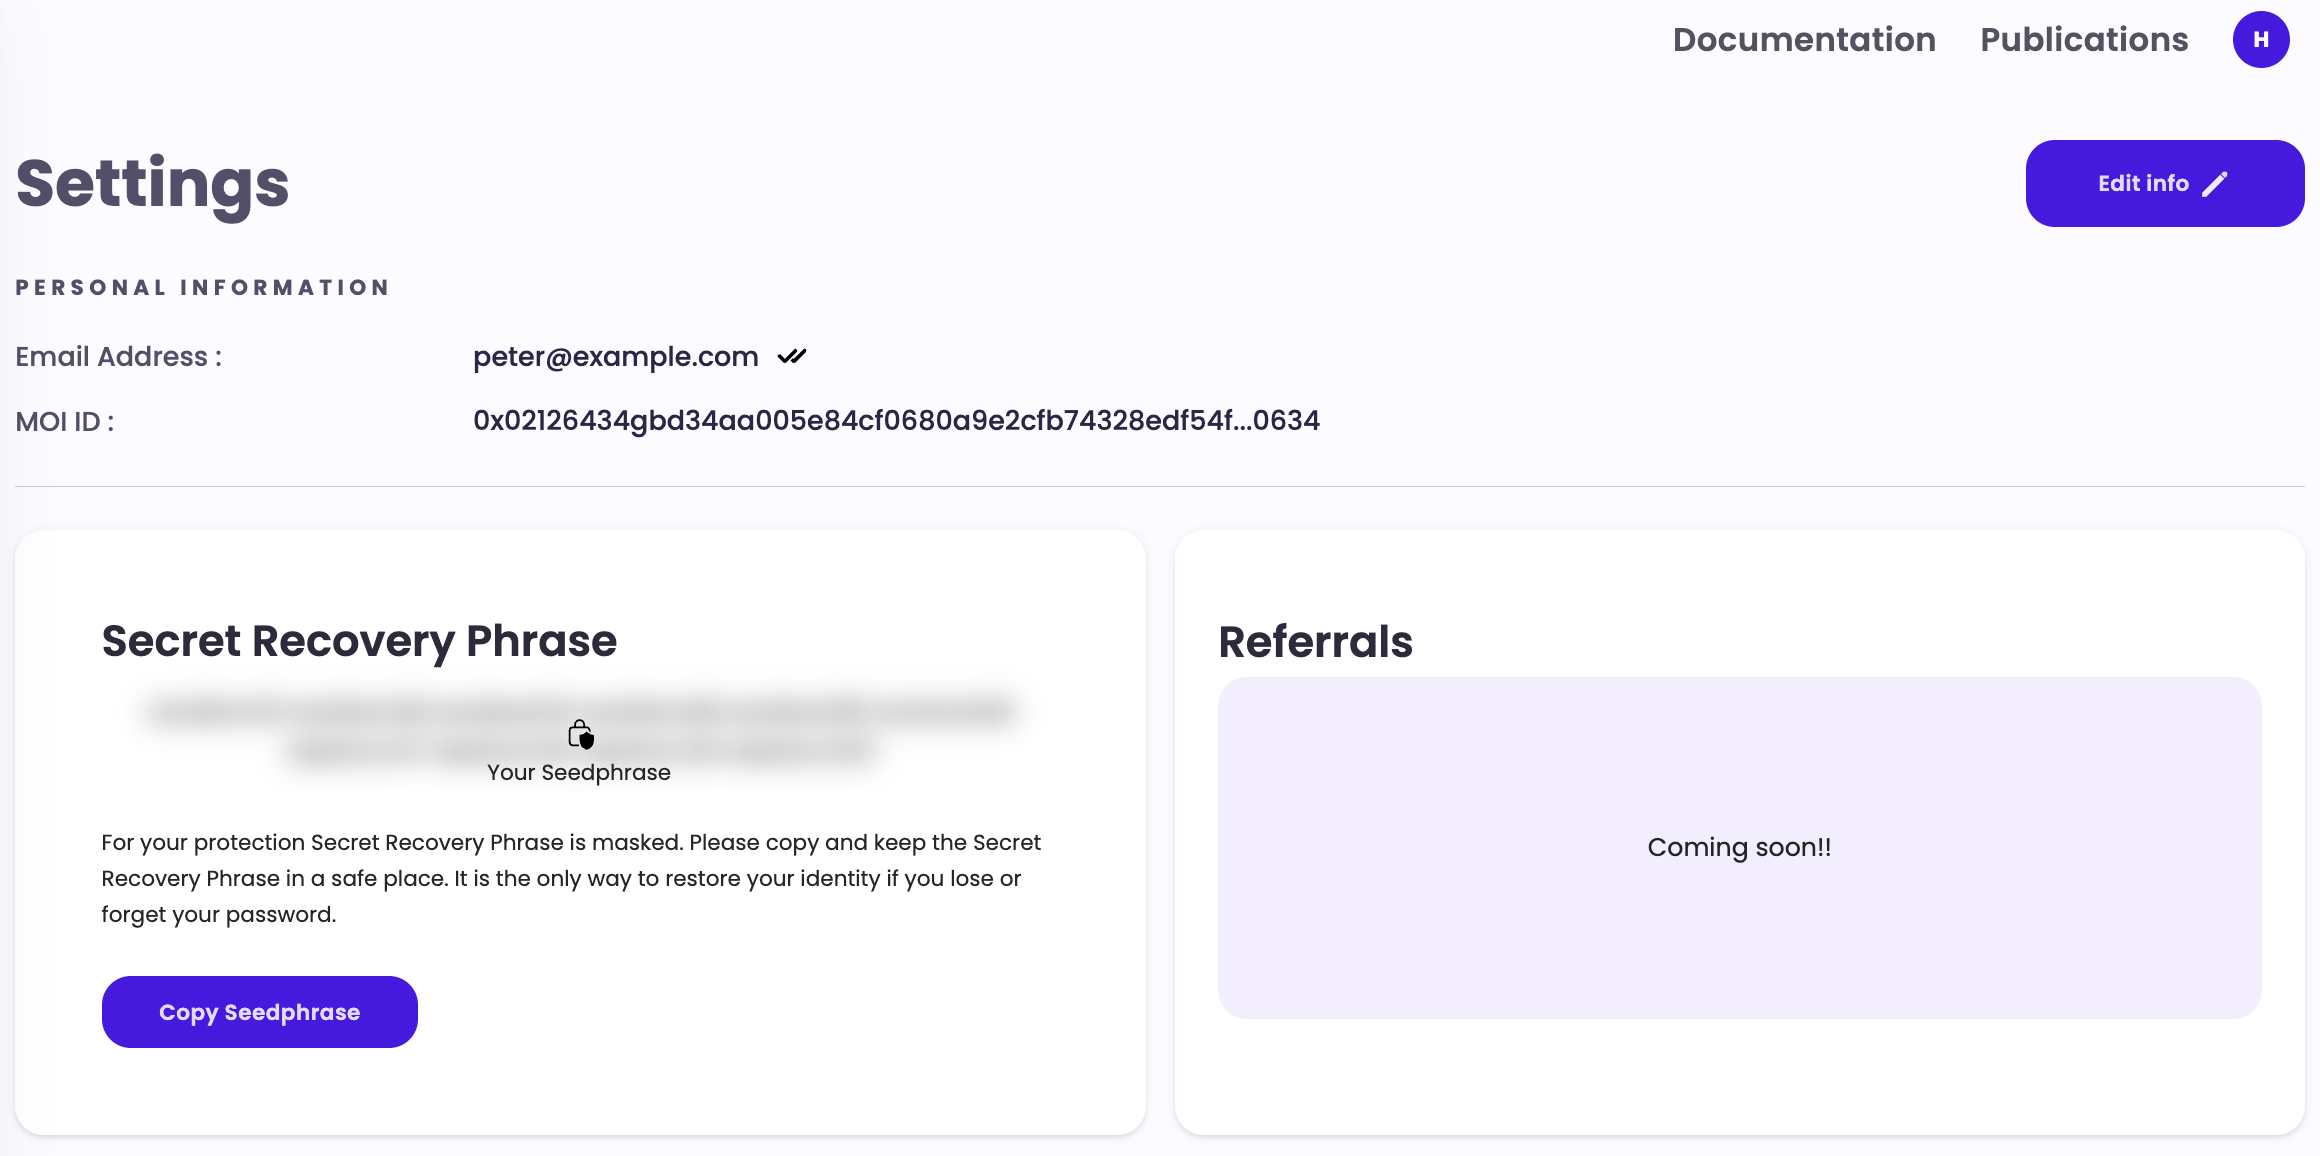Screen dimensions: 2320x1156
Task: Click the Personal Information section label
Action: tap(202, 288)
